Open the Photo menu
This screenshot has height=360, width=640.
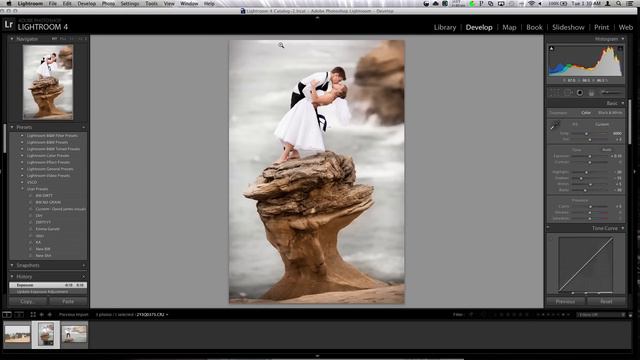pyautogui.click(x=108, y=3)
